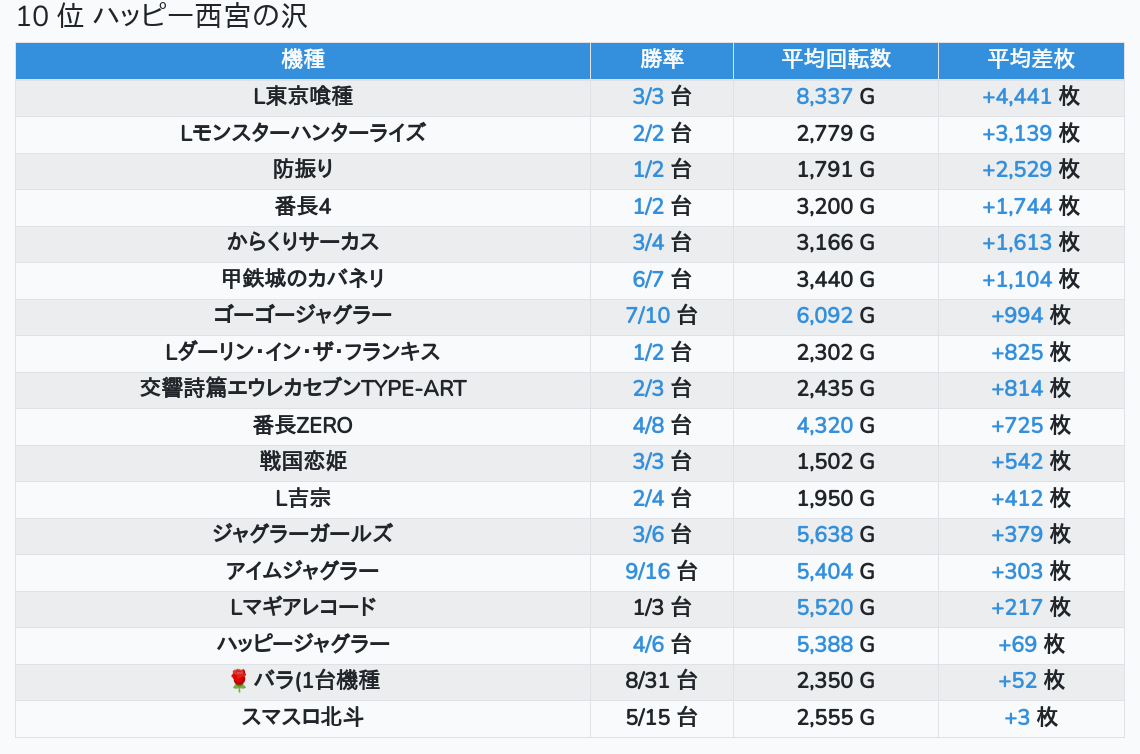Image resolution: width=1140 pixels, height=754 pixels.
Task: Open the 8,337 average spins link
Action: click(x=825, y=97)
